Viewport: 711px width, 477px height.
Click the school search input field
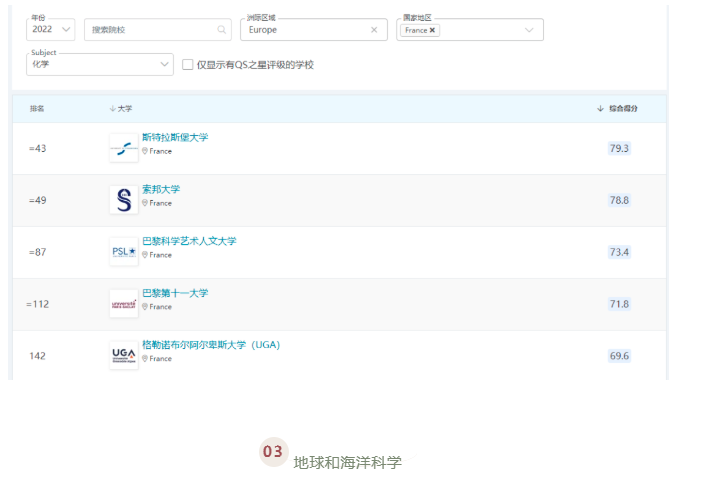150,30
